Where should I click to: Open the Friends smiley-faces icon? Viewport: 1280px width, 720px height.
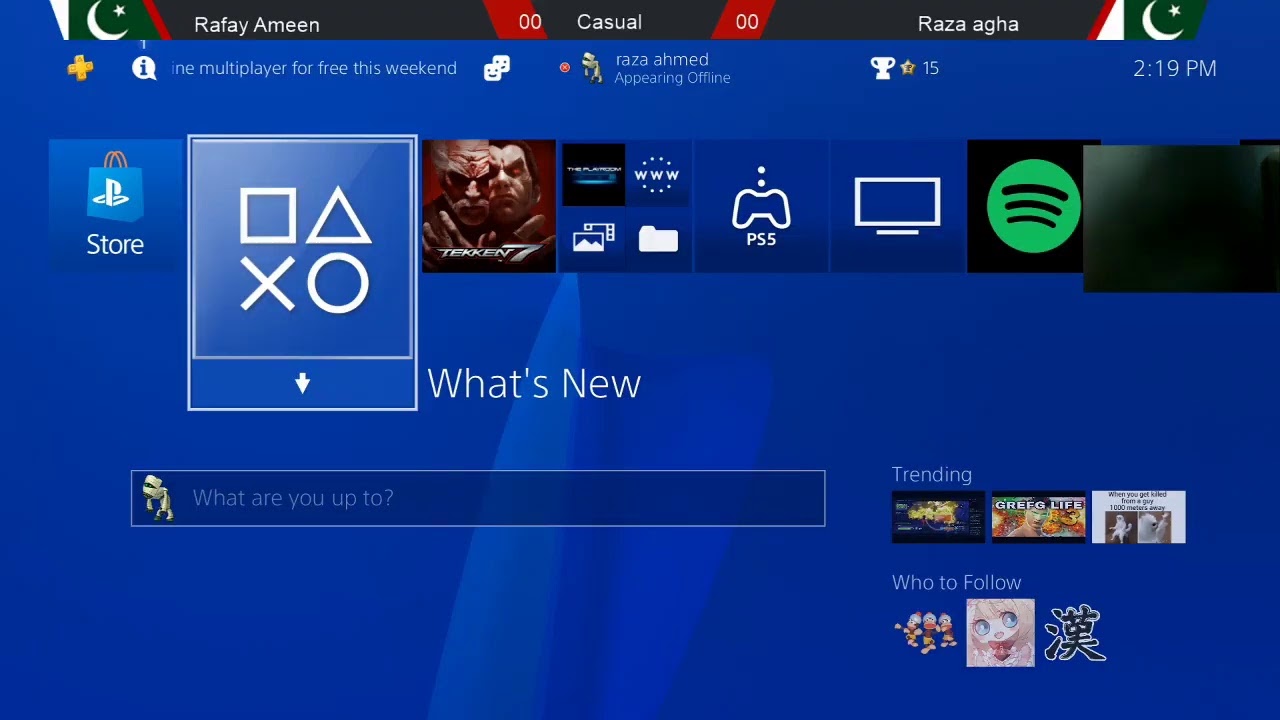click(496, 68)
